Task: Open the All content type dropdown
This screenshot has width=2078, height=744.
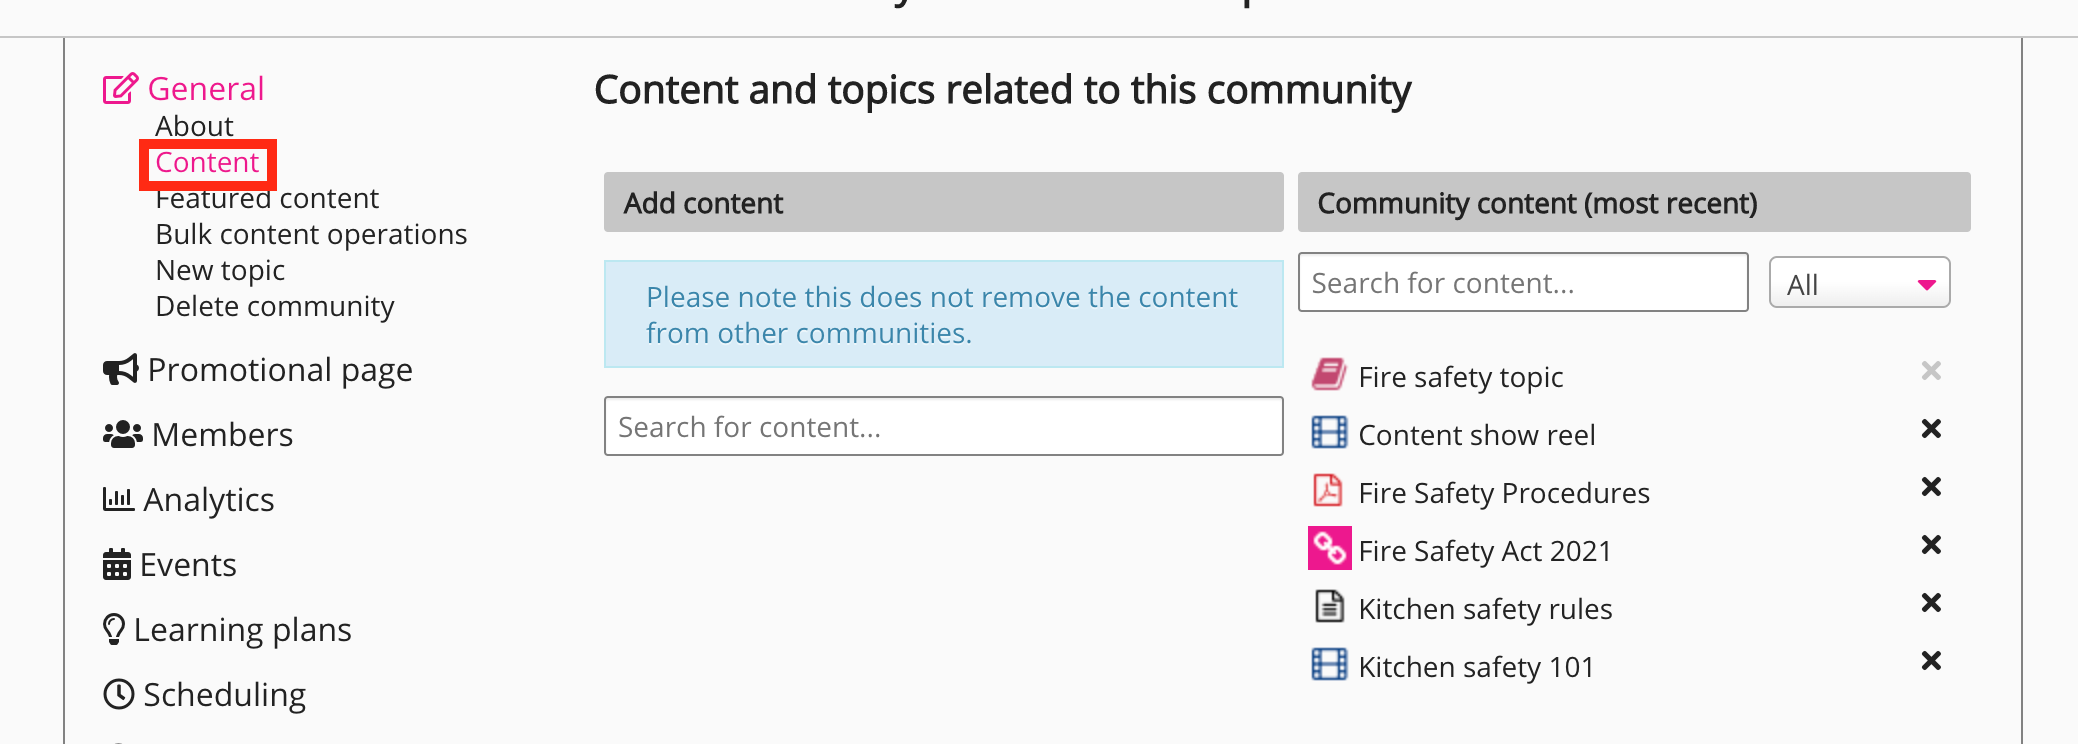Action: (x=1859, y=284)
